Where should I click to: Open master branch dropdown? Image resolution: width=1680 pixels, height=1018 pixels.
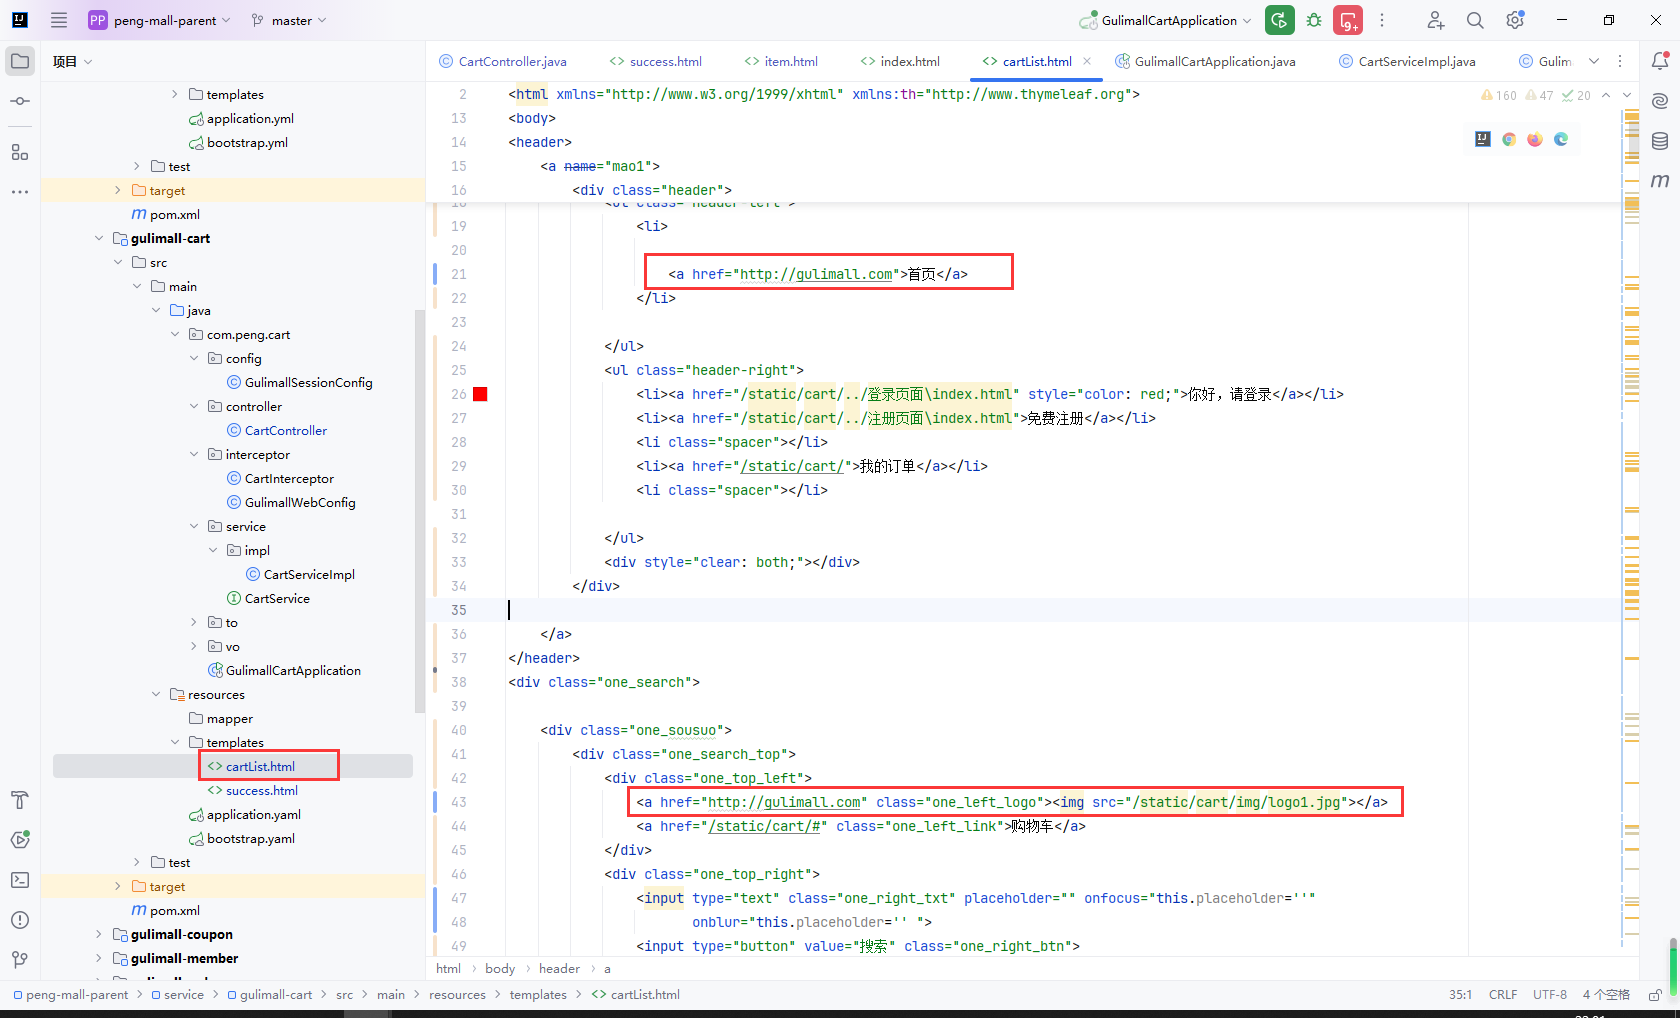pyautogui.click(x=289, y=20)
